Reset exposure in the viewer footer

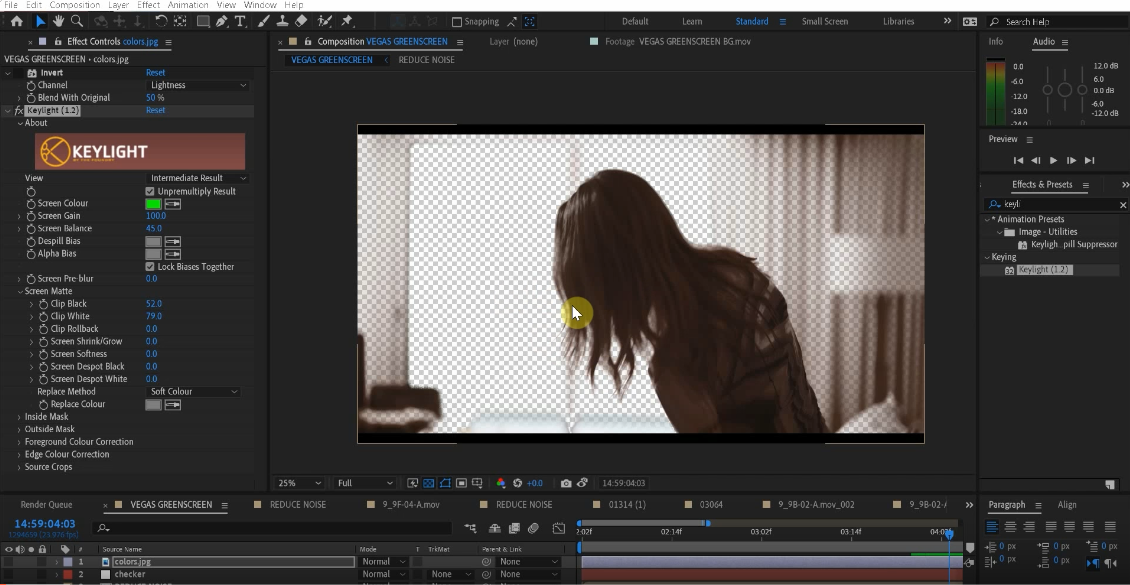click(x=517, y=483)
